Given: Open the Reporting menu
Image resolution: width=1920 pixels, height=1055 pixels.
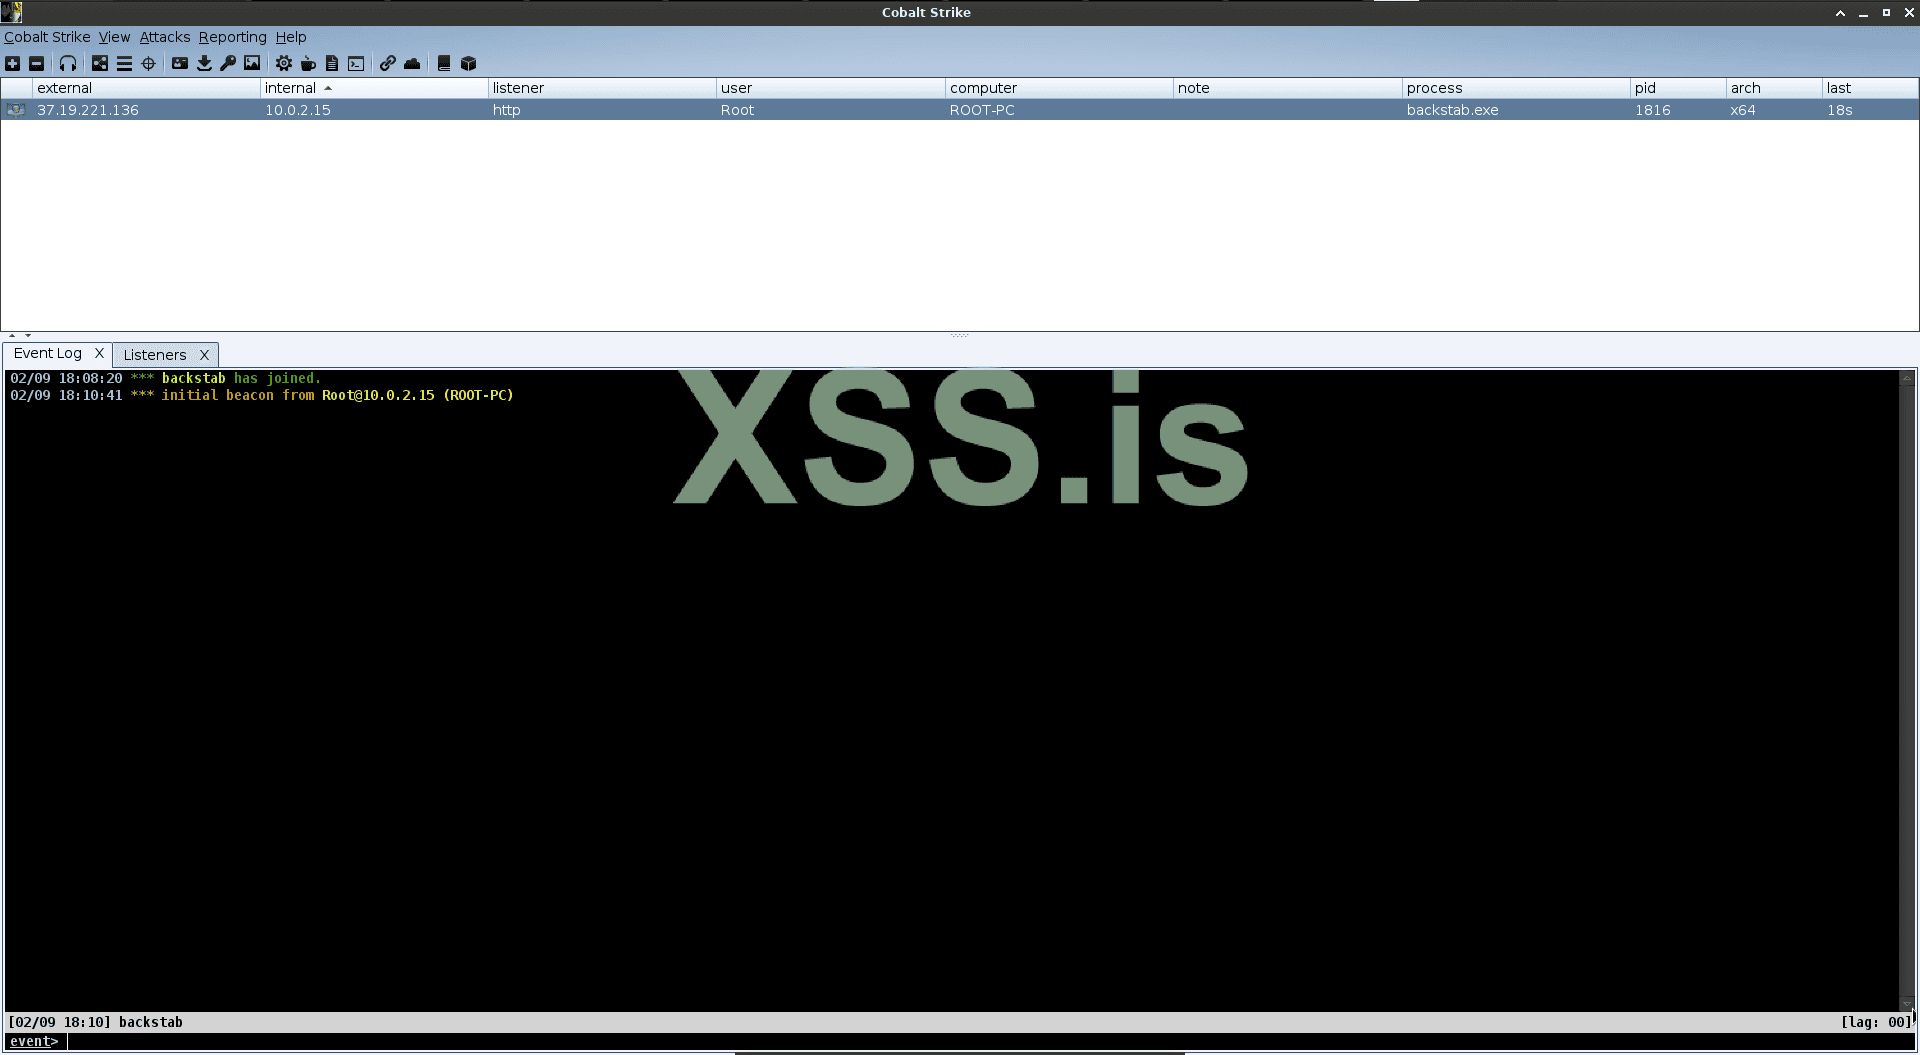Looking at the screenshot, I should [x=233, y=37].
